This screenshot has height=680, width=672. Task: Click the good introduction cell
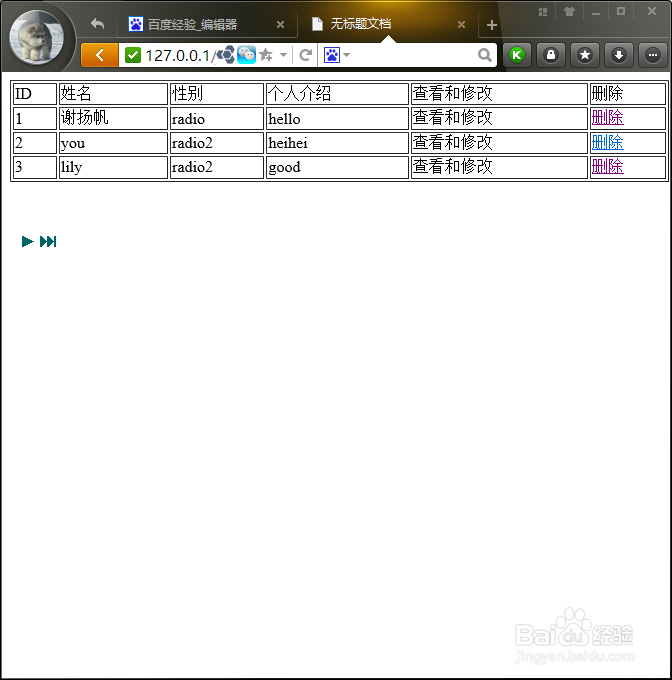[337, 167]
